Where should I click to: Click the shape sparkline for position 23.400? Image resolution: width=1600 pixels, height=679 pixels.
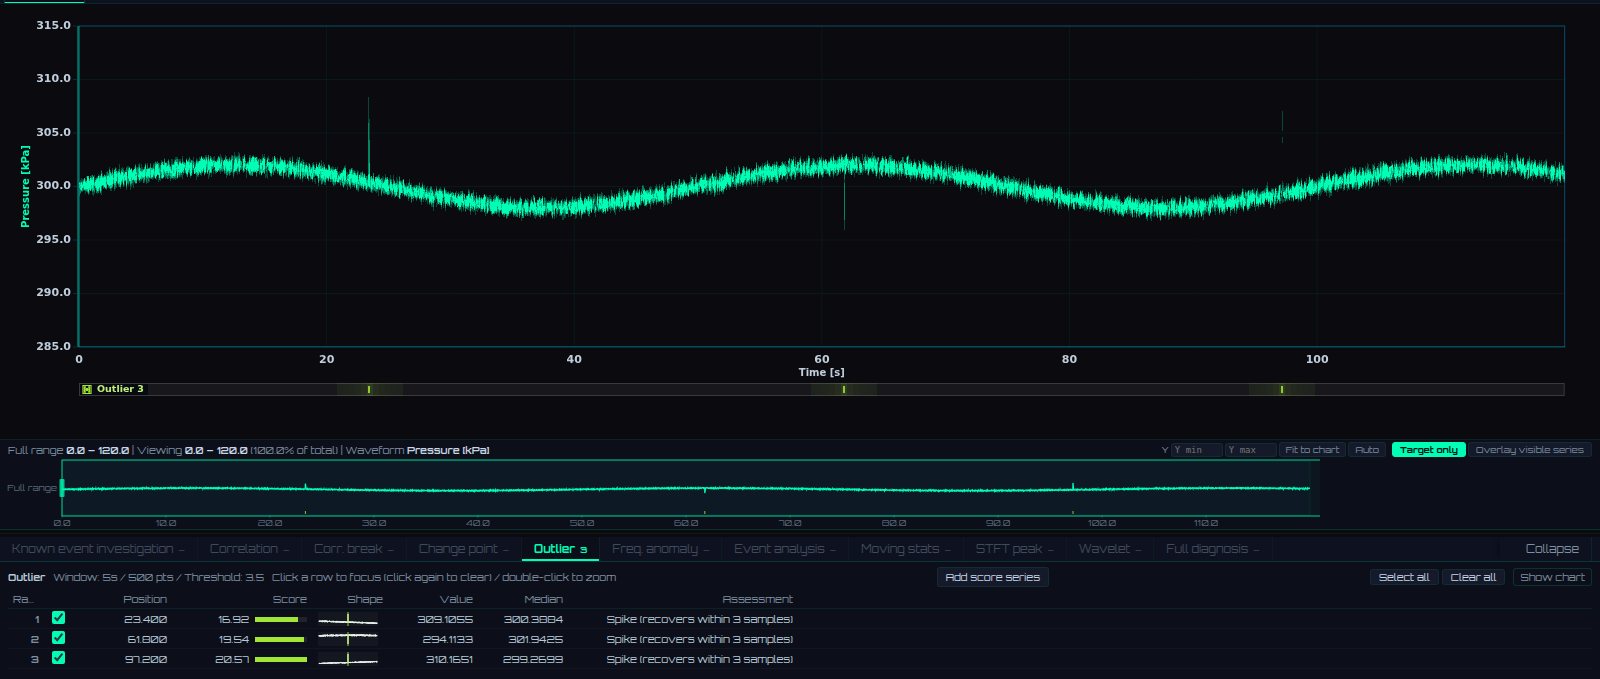coord(348,620)
